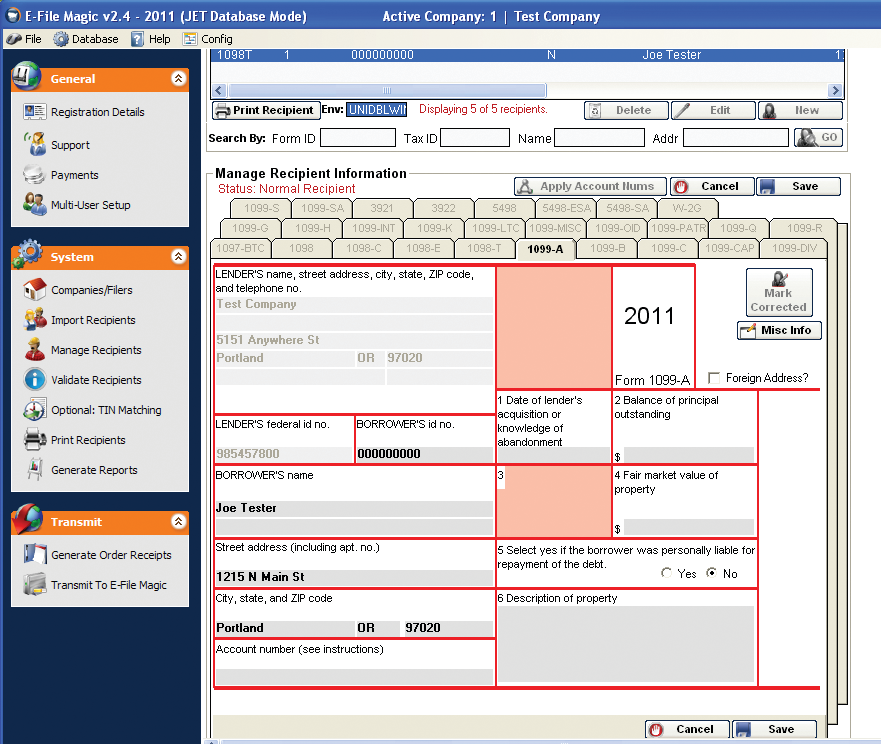
Task: Open Transmit To E-File Magic
Action: (109, 585)
